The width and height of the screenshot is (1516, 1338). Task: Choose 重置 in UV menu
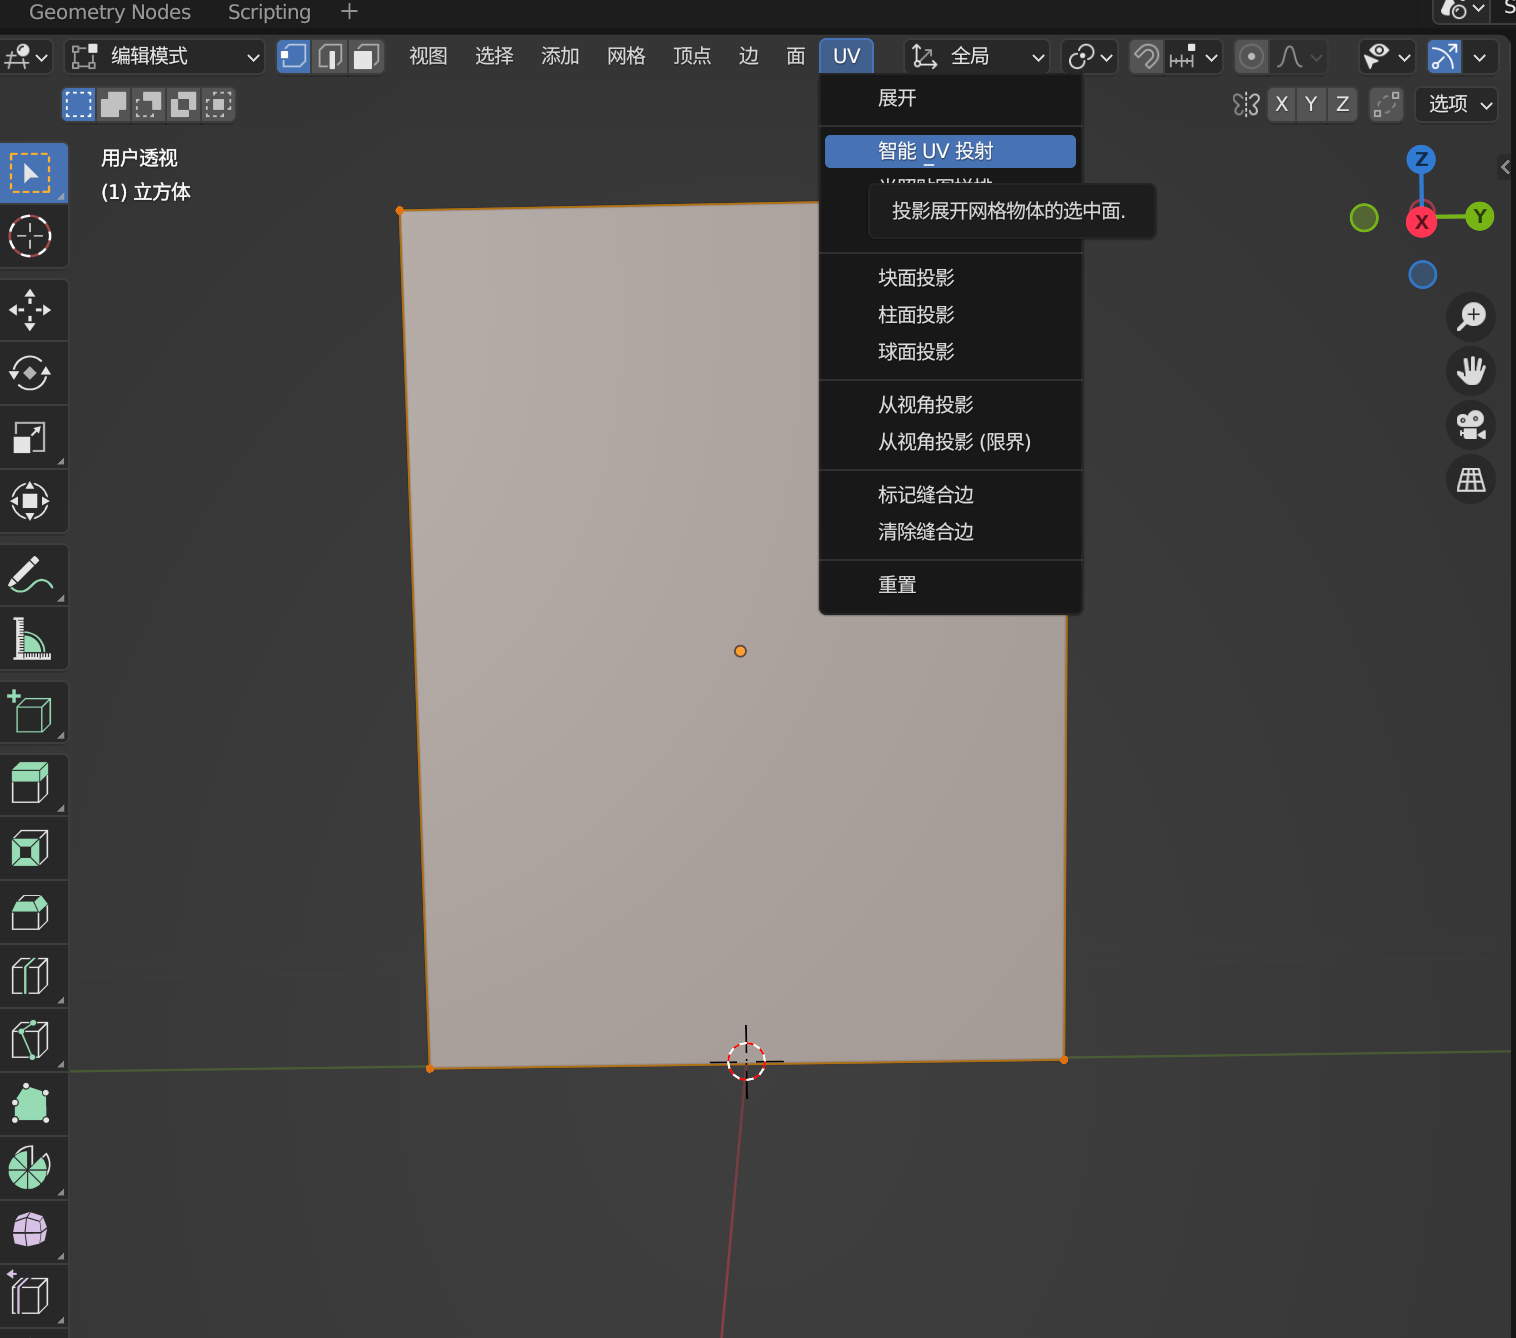[x=950, y=585]
